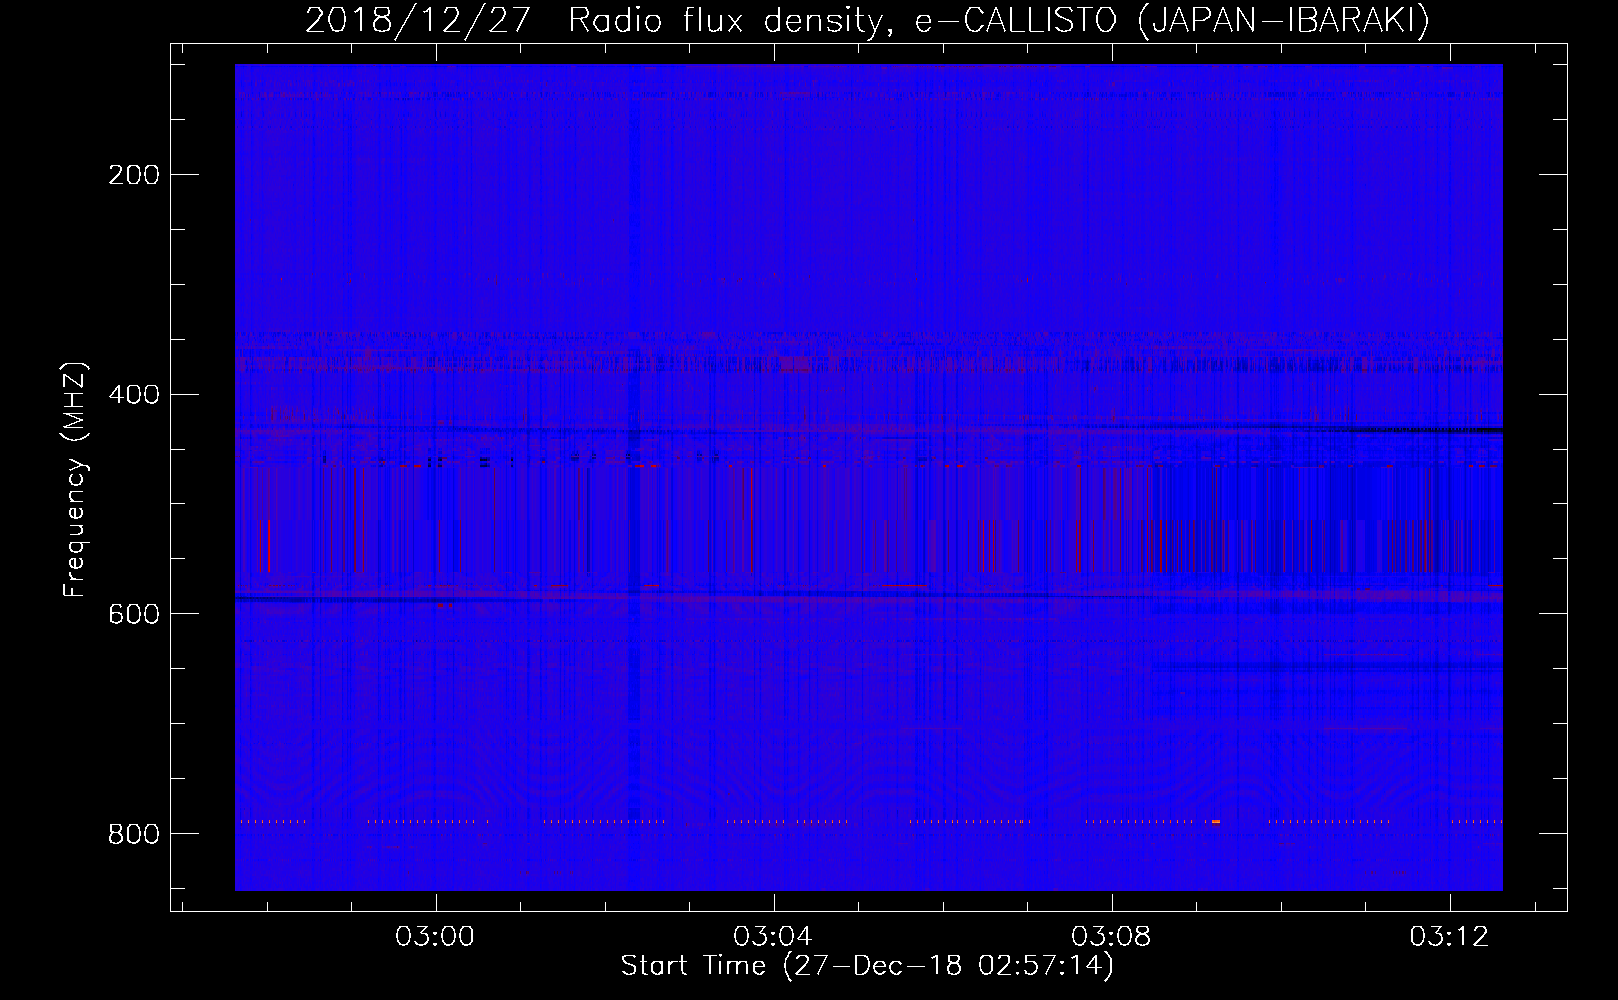Click the 'Start Time (27-Dec-18 02:57:14)' label

pyautogui.click(x=867, y=966)
